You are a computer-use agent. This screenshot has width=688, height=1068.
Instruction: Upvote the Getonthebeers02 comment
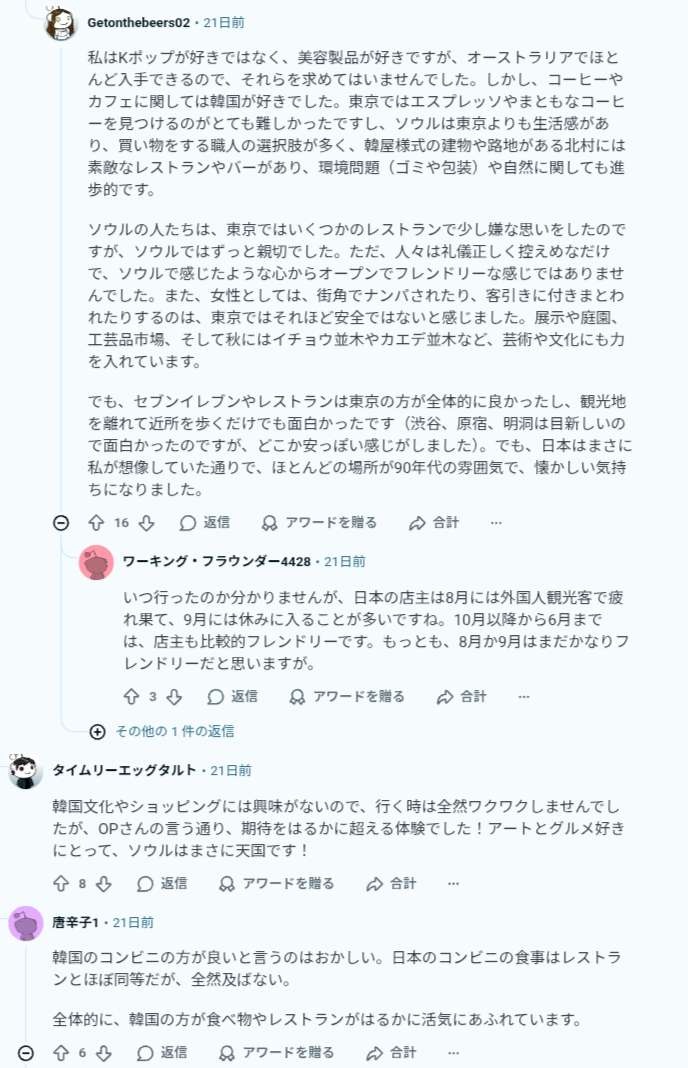click(97, 523)
